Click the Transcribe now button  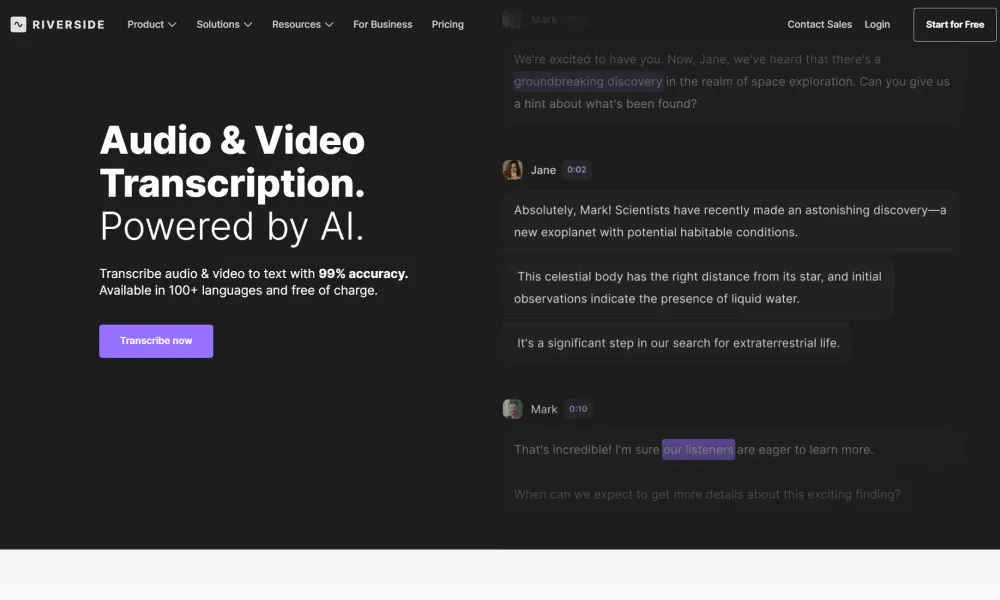pyautogui.click(x=156, y=341)
